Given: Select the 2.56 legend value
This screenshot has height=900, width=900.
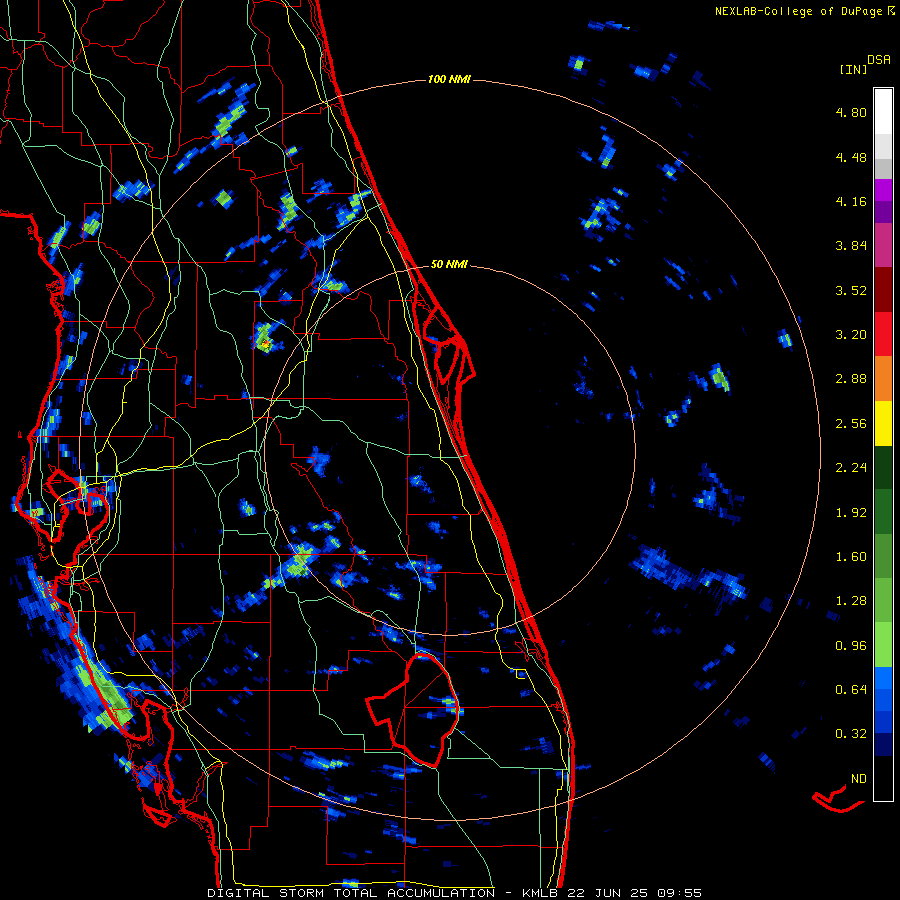Looking at the screenshot, I should (851, 424).
